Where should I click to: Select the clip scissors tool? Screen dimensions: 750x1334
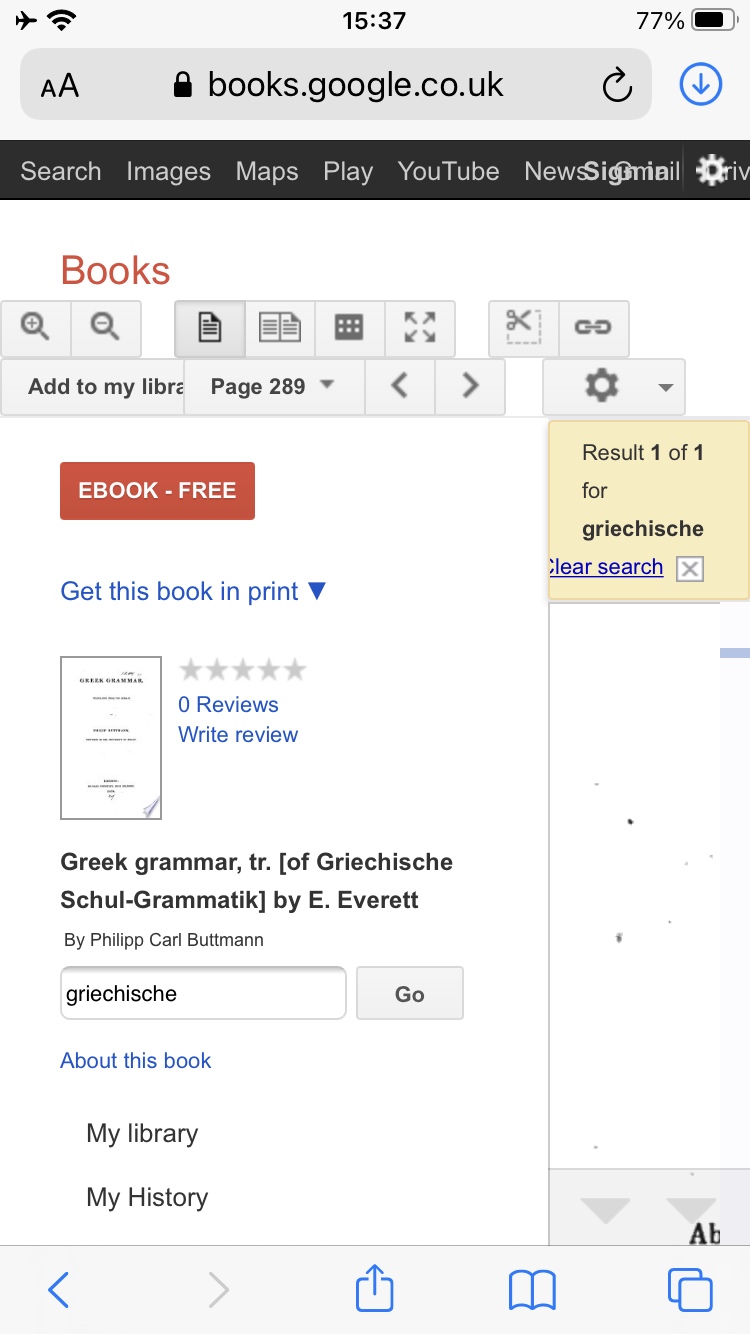coord(523,328)
